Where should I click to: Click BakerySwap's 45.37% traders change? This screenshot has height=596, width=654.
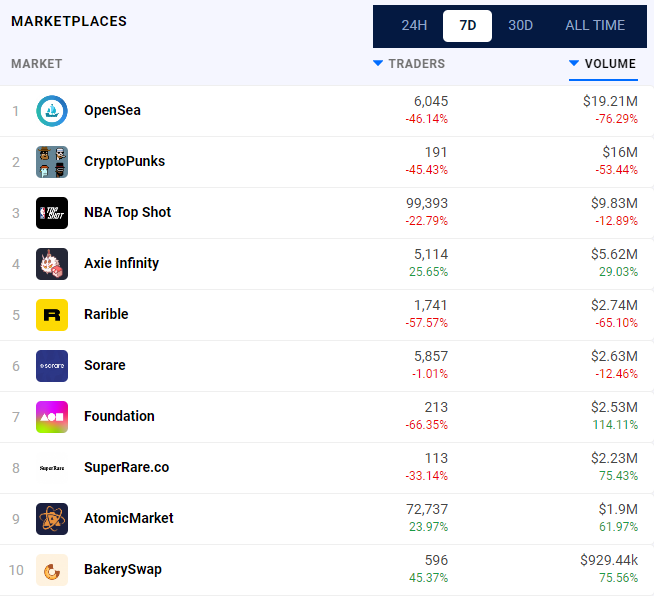point(428,578)
